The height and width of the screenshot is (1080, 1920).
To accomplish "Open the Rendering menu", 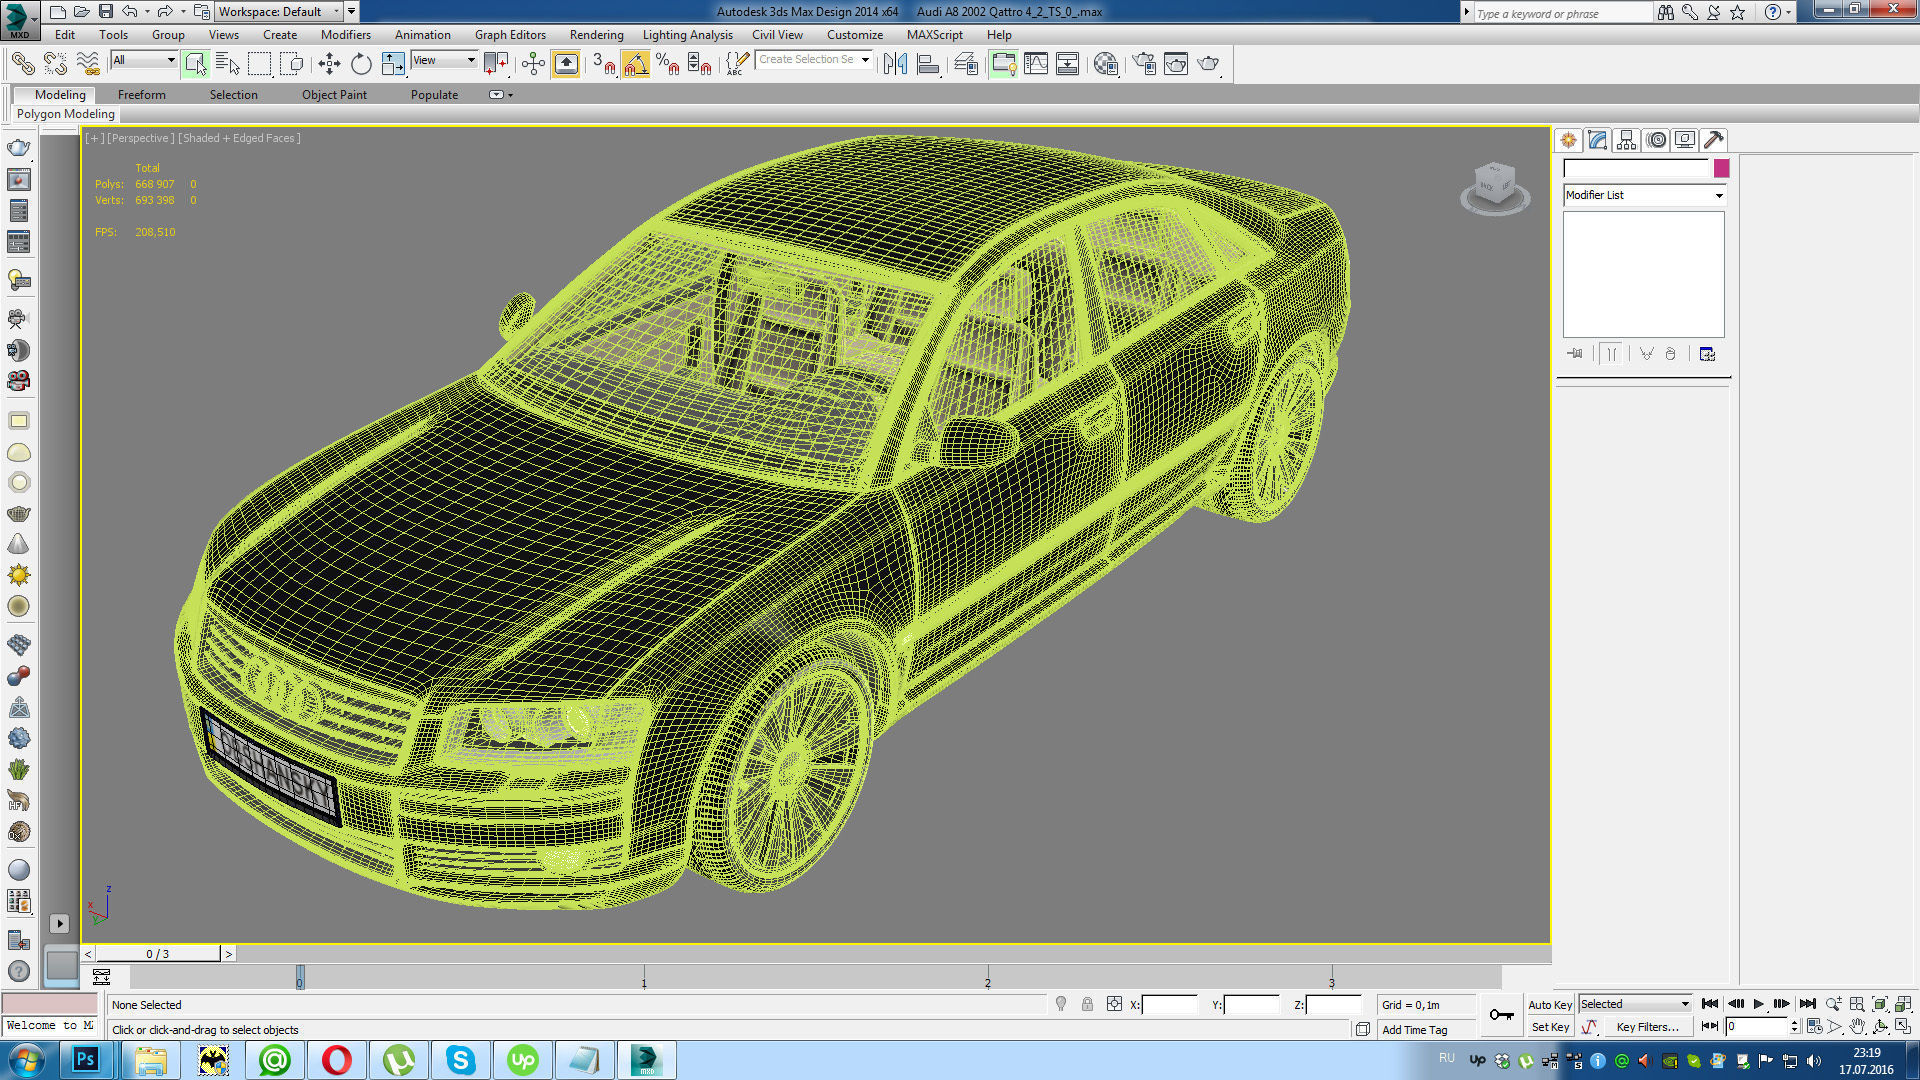I will click(596, 35).
